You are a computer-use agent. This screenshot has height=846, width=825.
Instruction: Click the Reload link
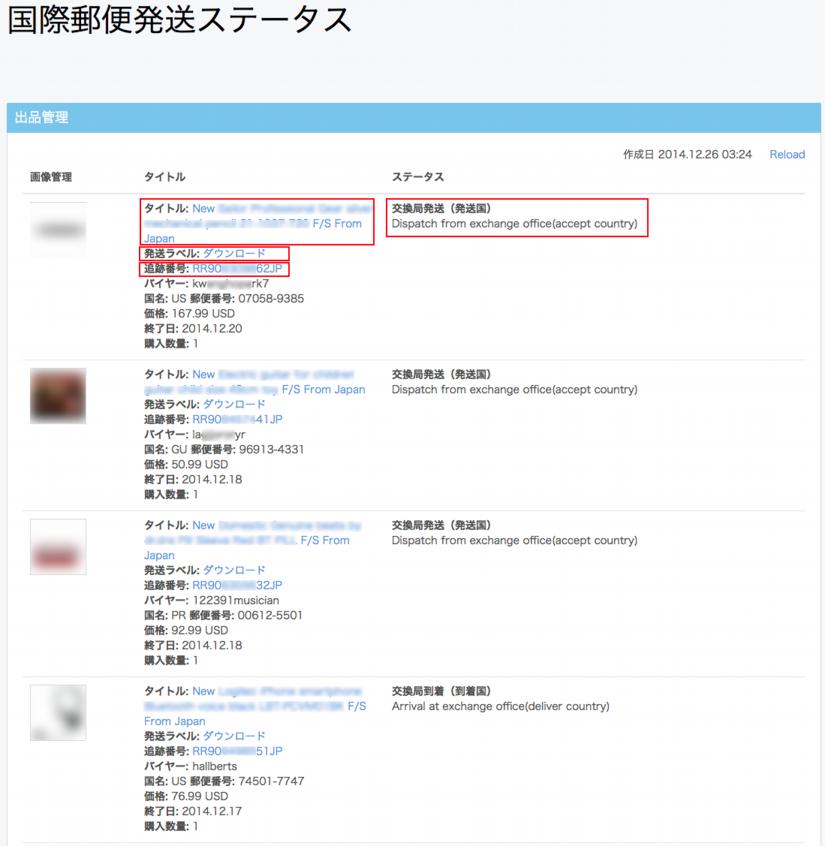pyautogui.click(x=786, y=154)
